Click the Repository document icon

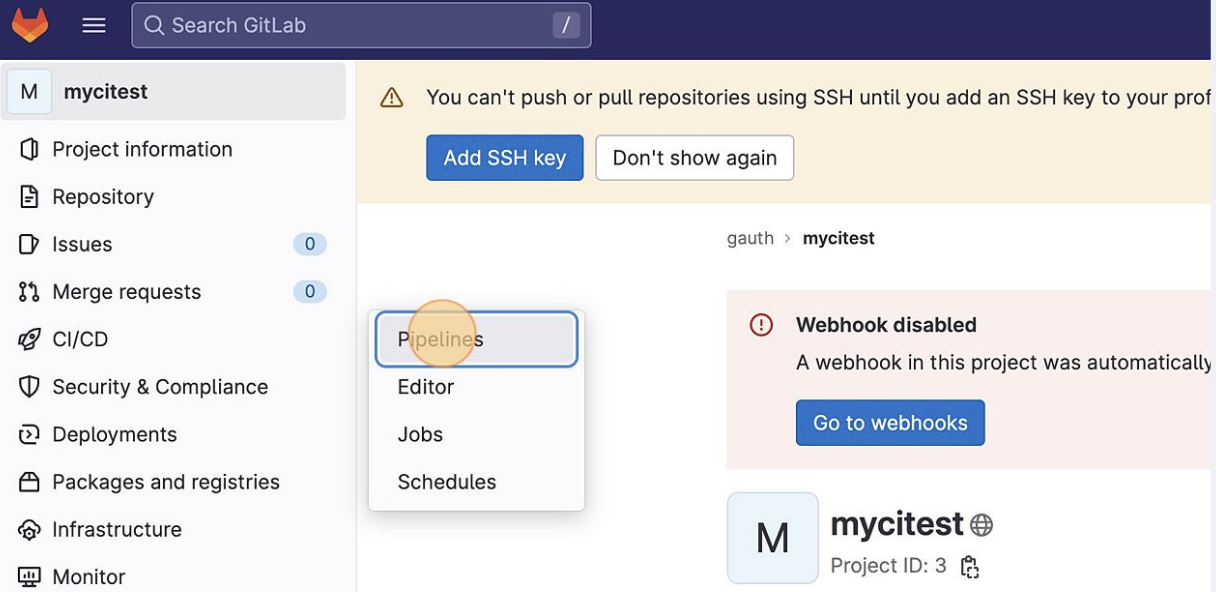coord(29,197)
